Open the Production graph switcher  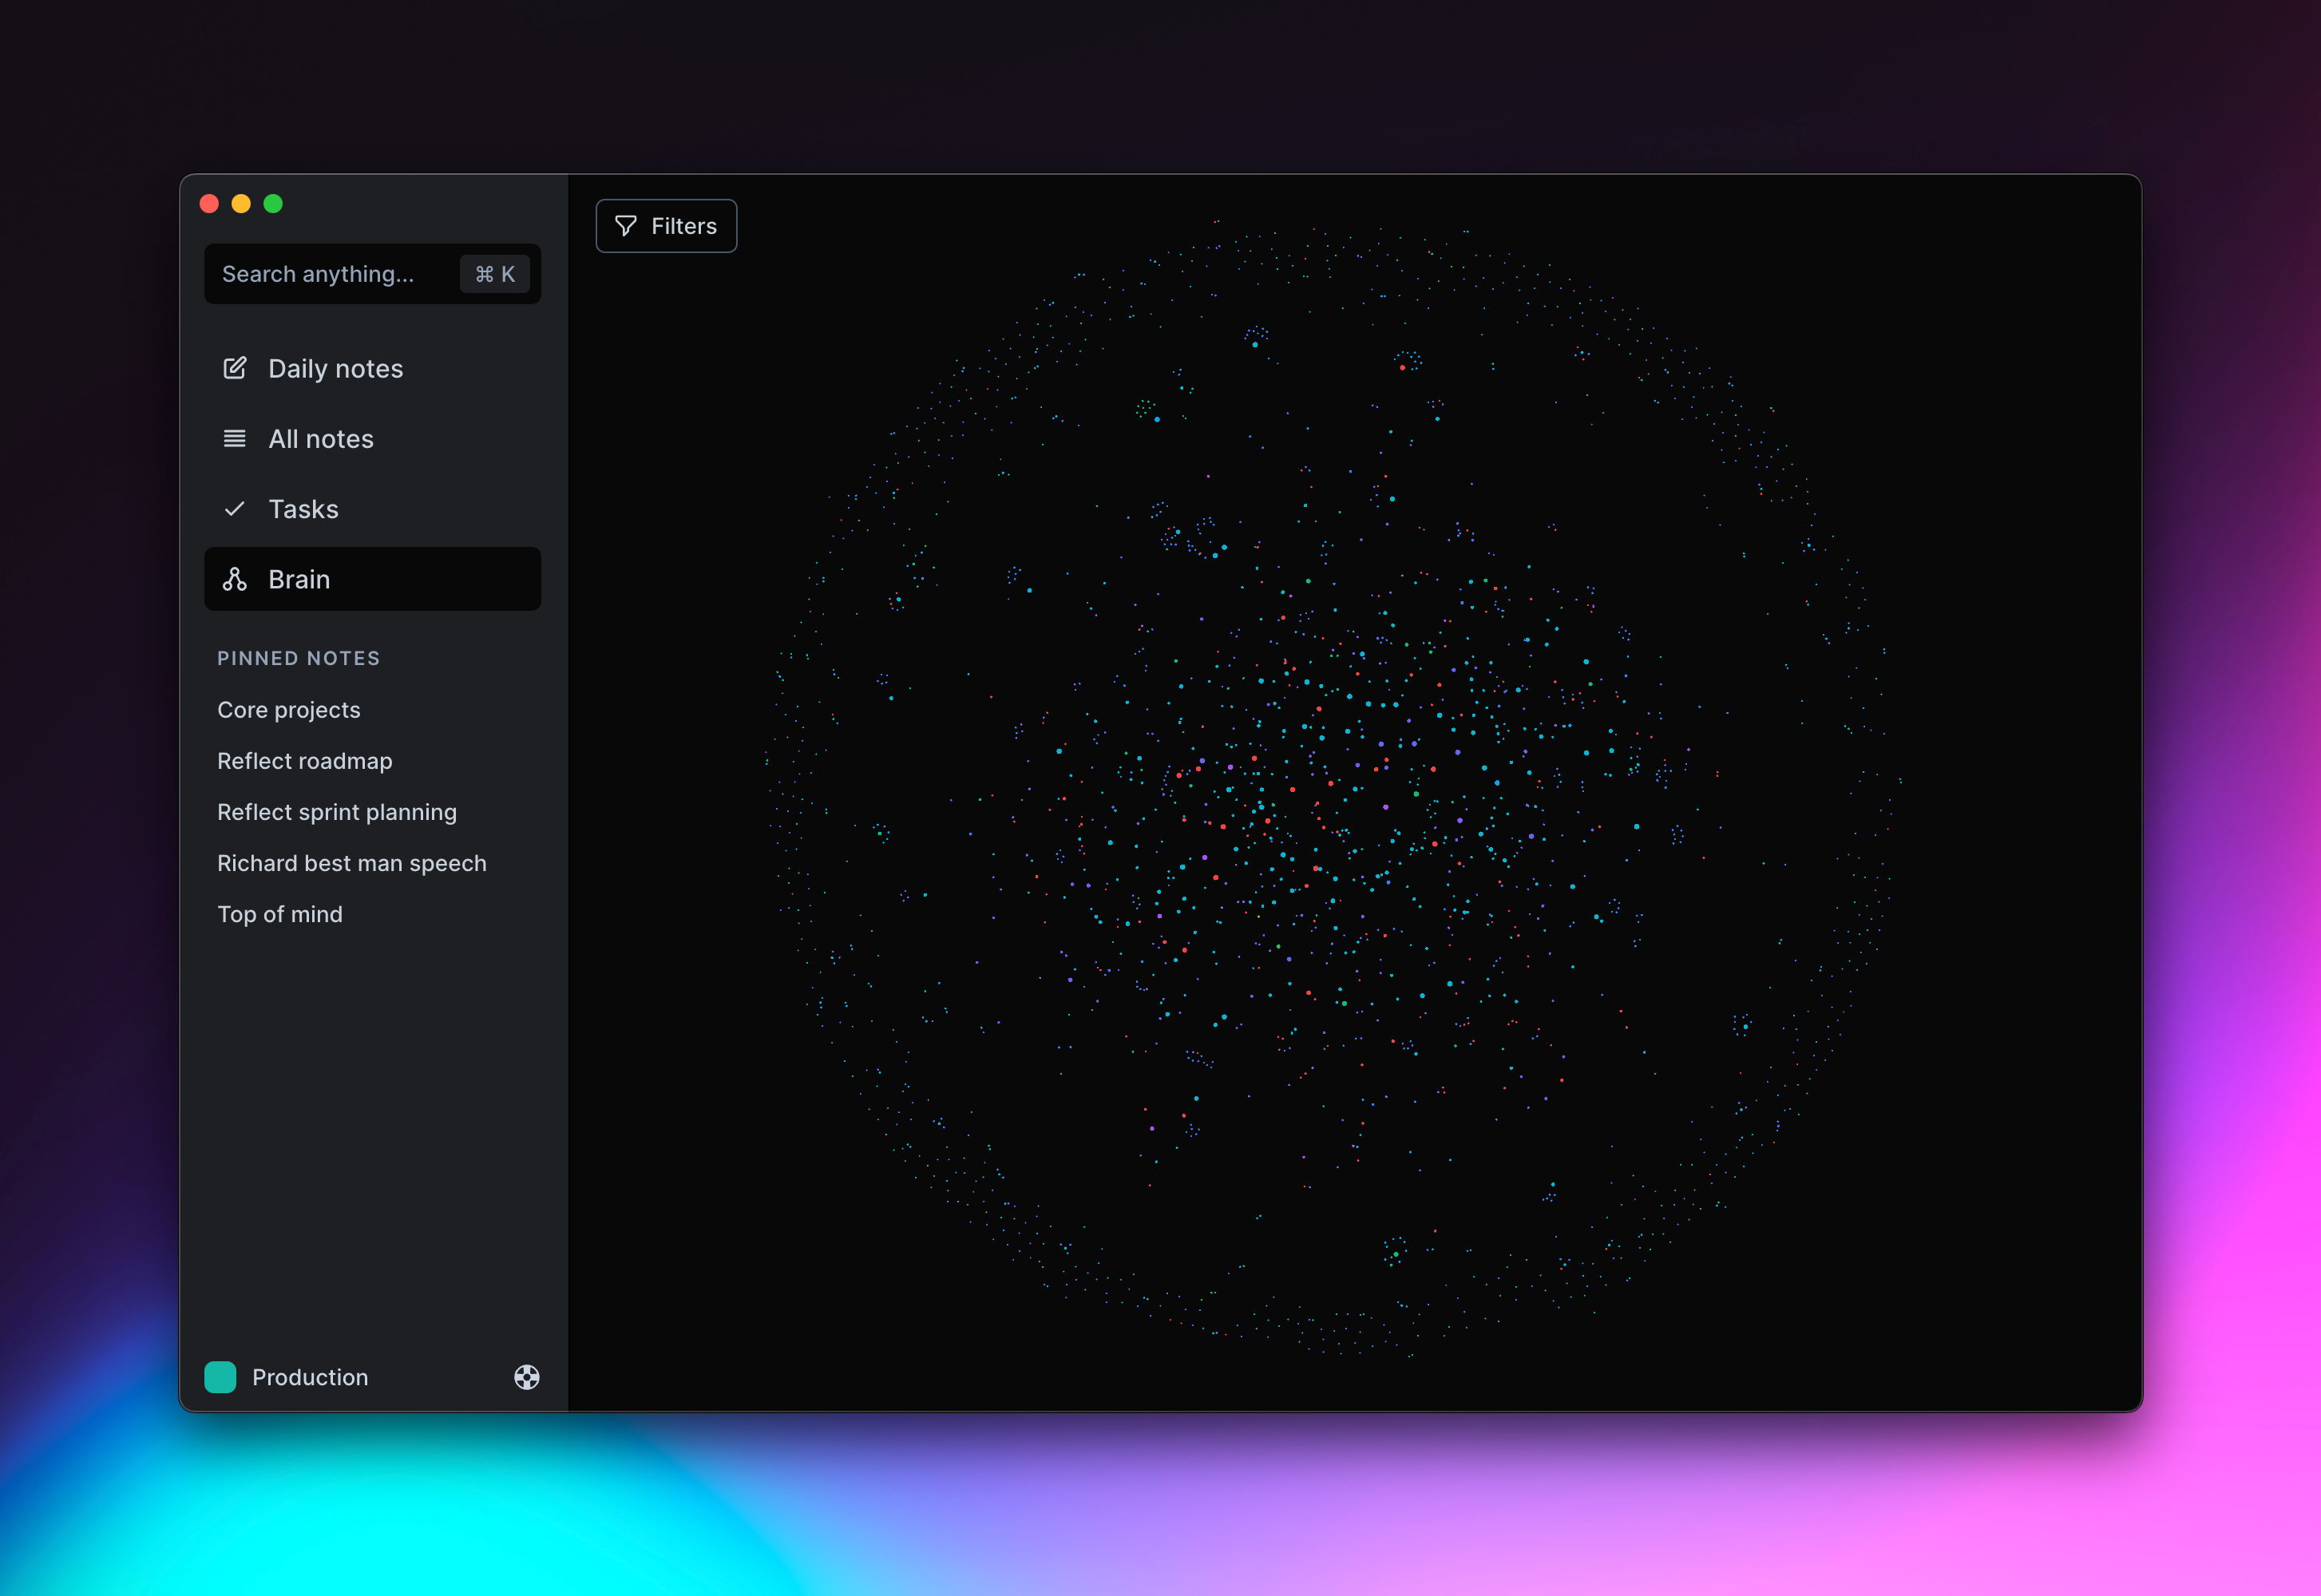[x=287, y=1377]
